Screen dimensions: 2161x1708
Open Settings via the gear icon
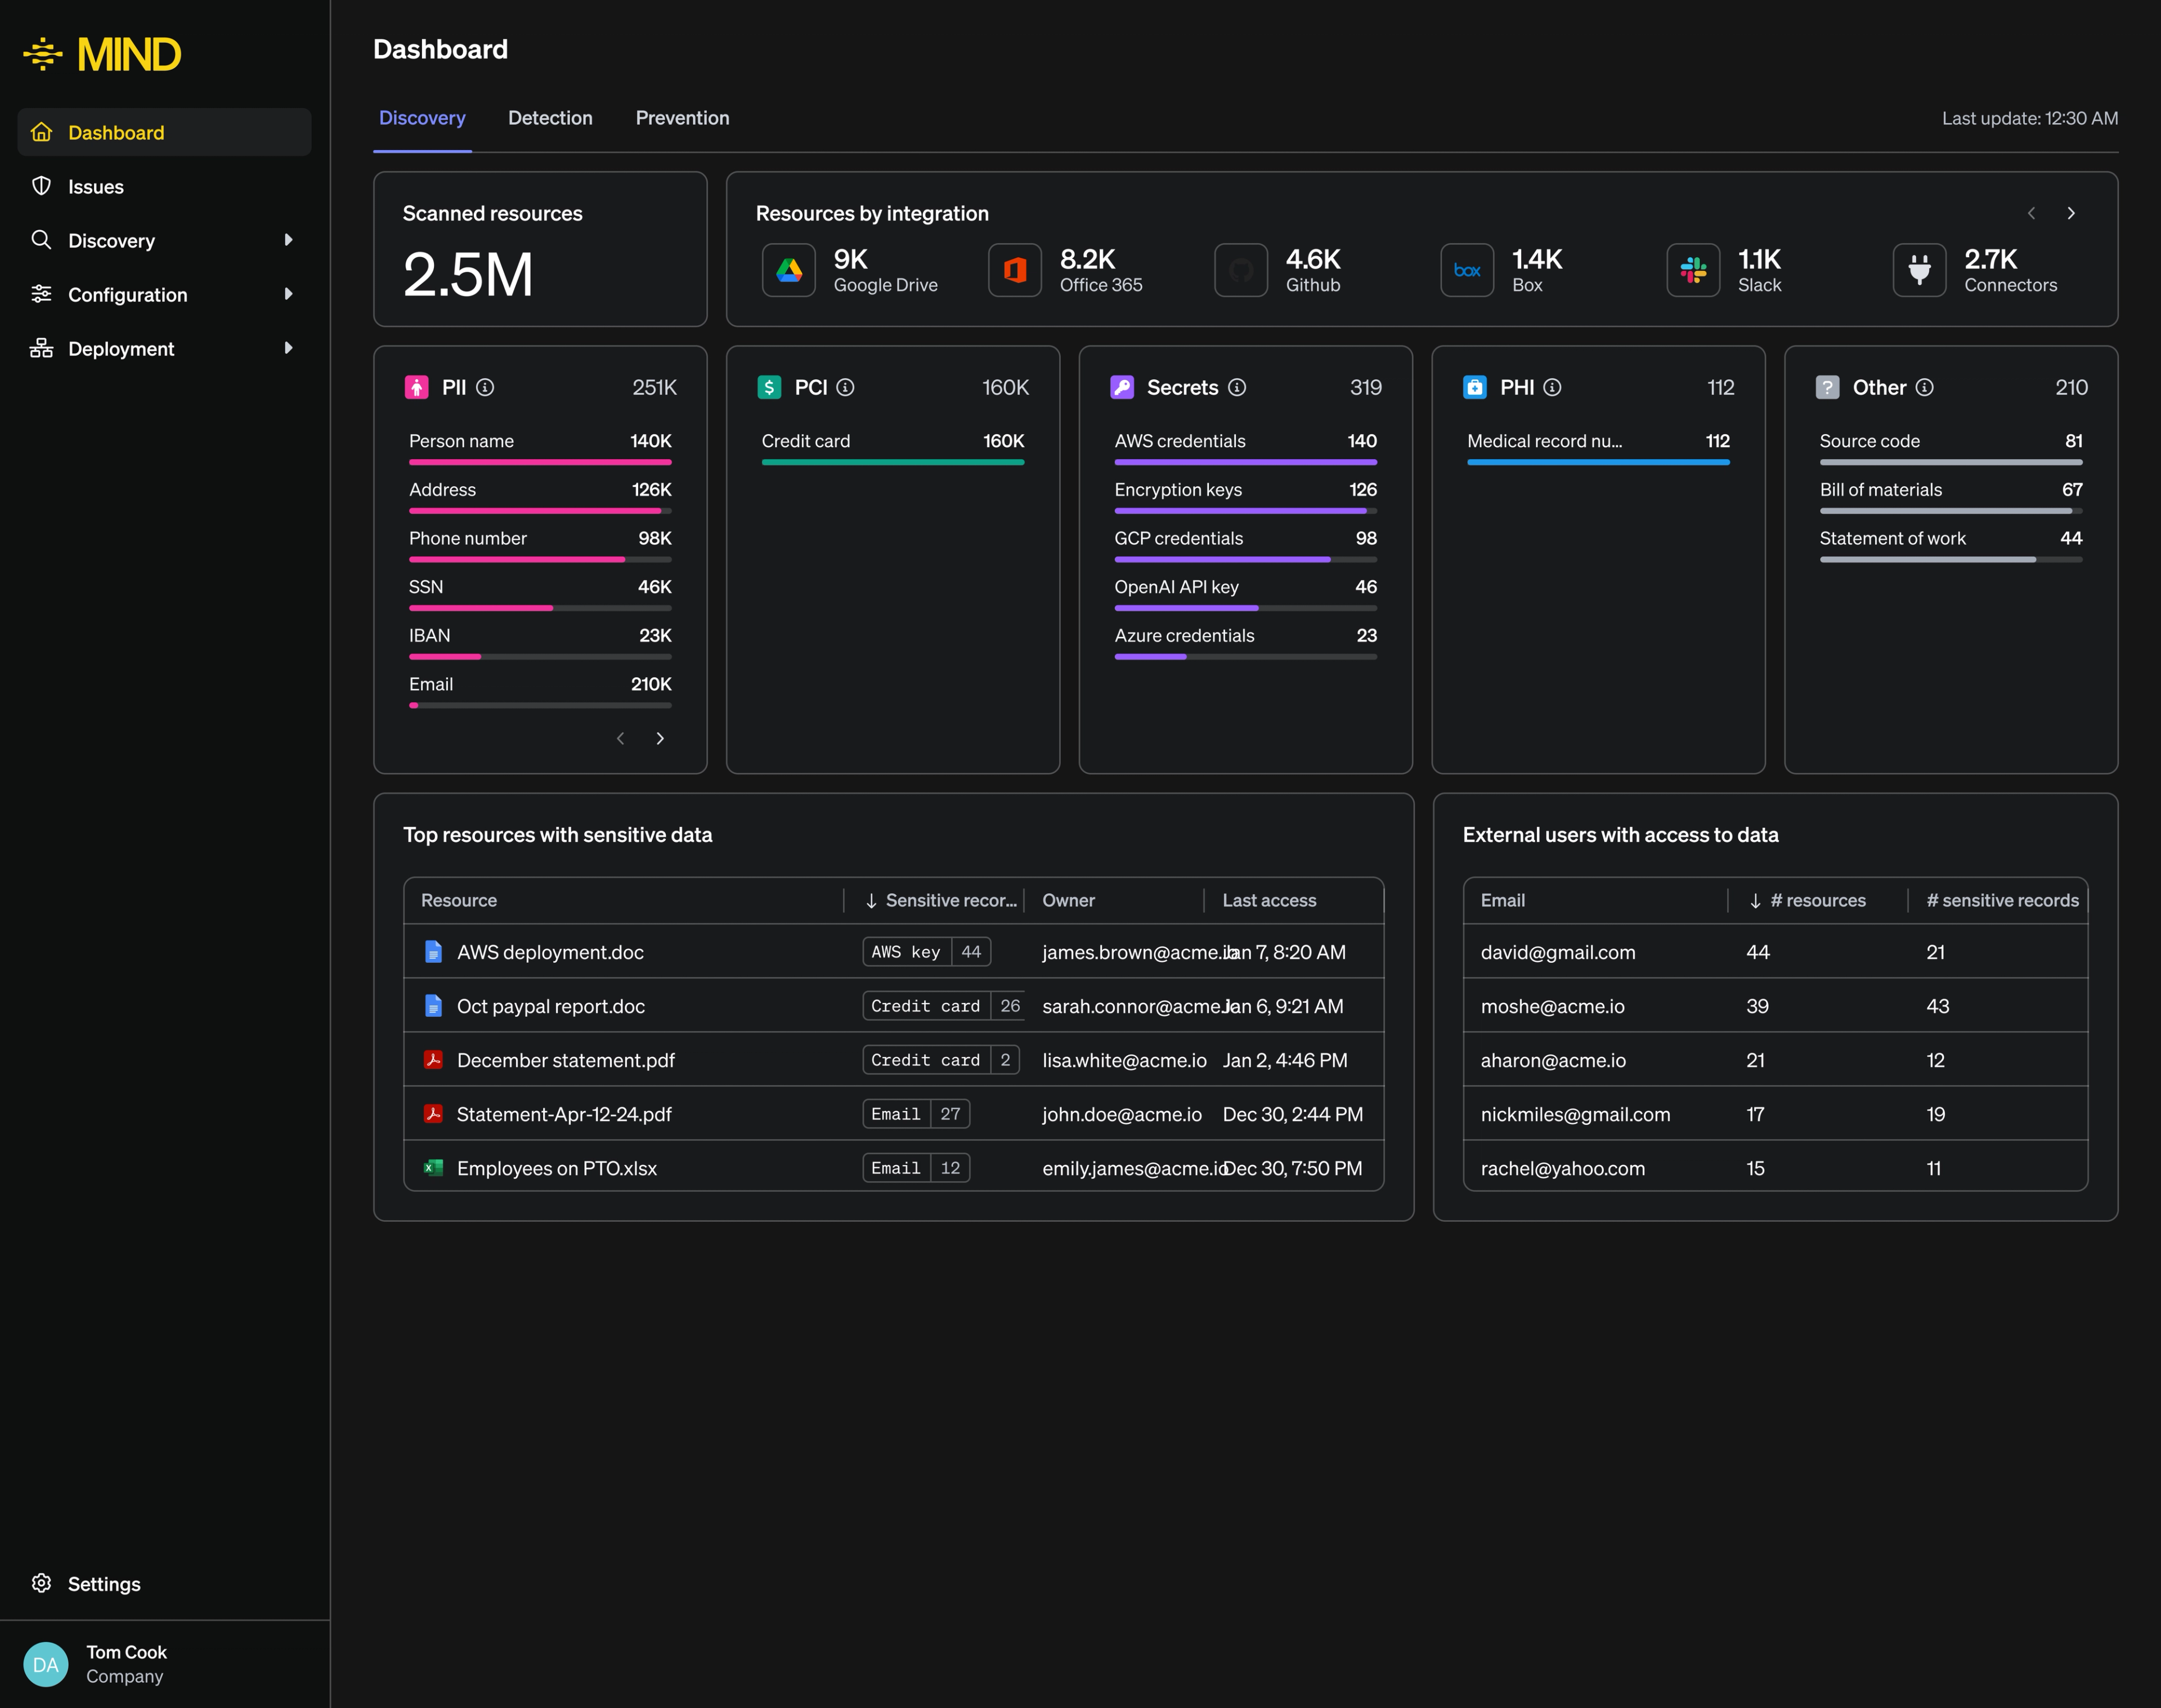click(x=41, y=1583)
